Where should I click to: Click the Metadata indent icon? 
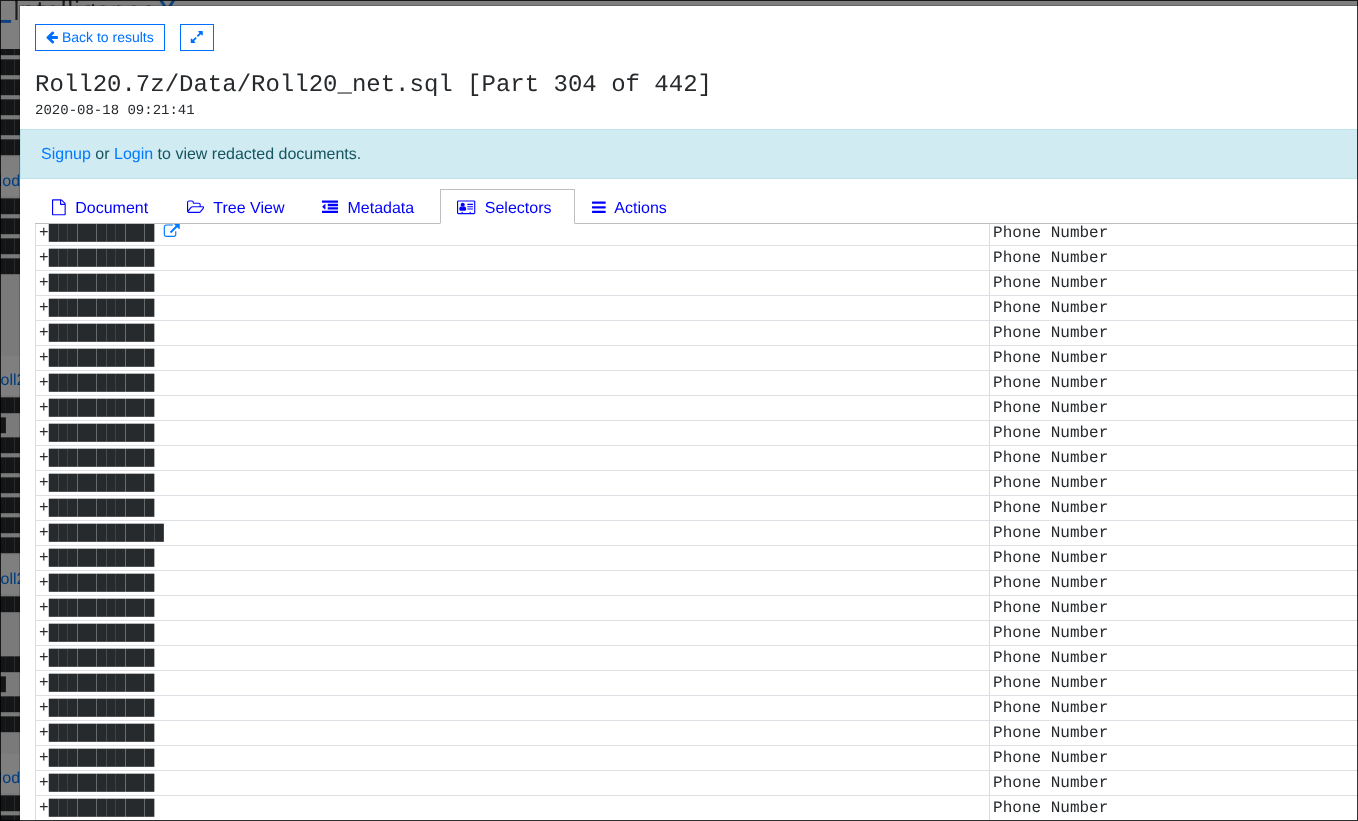330,207
